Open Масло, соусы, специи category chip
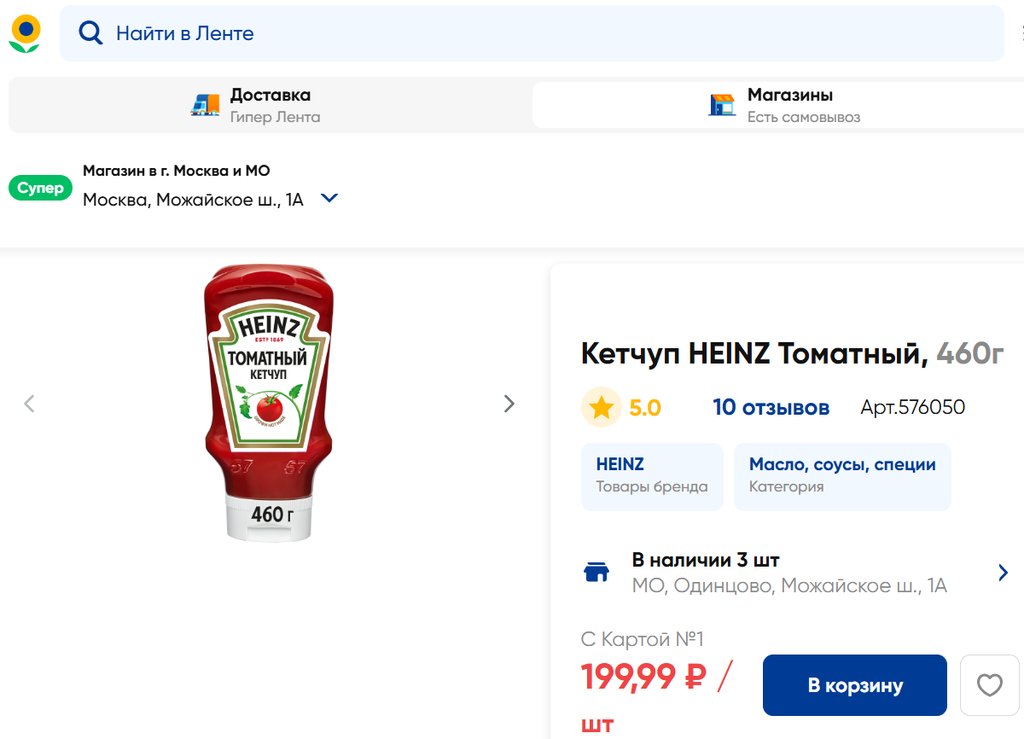Screen dimensions: 1024x739 pyautogui.click(x=842, y=476)
